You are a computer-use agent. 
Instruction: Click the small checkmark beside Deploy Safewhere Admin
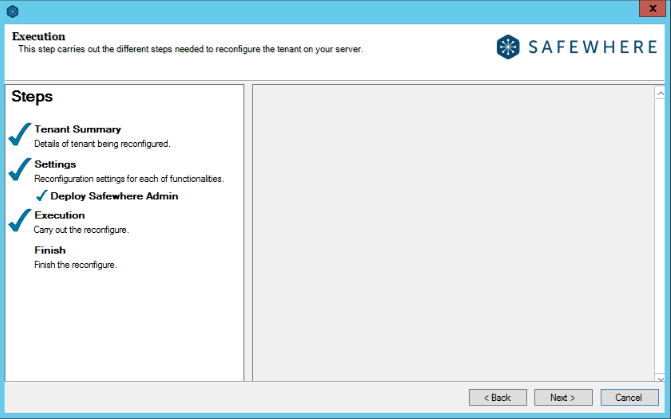(x=41, y=197)
